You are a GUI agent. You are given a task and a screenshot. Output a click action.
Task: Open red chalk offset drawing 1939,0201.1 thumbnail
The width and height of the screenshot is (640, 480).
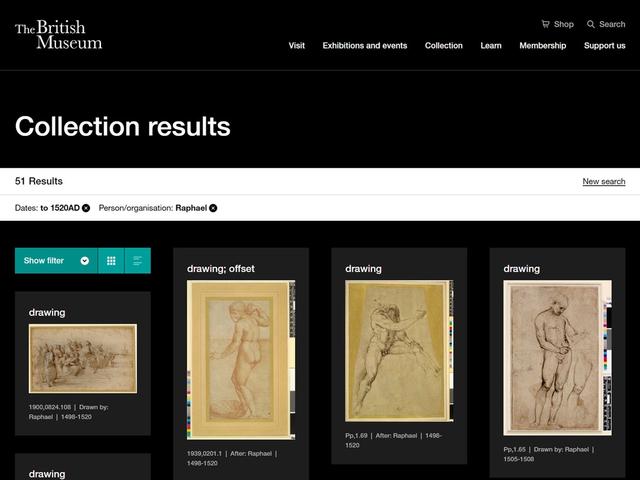tap(241, 360)
